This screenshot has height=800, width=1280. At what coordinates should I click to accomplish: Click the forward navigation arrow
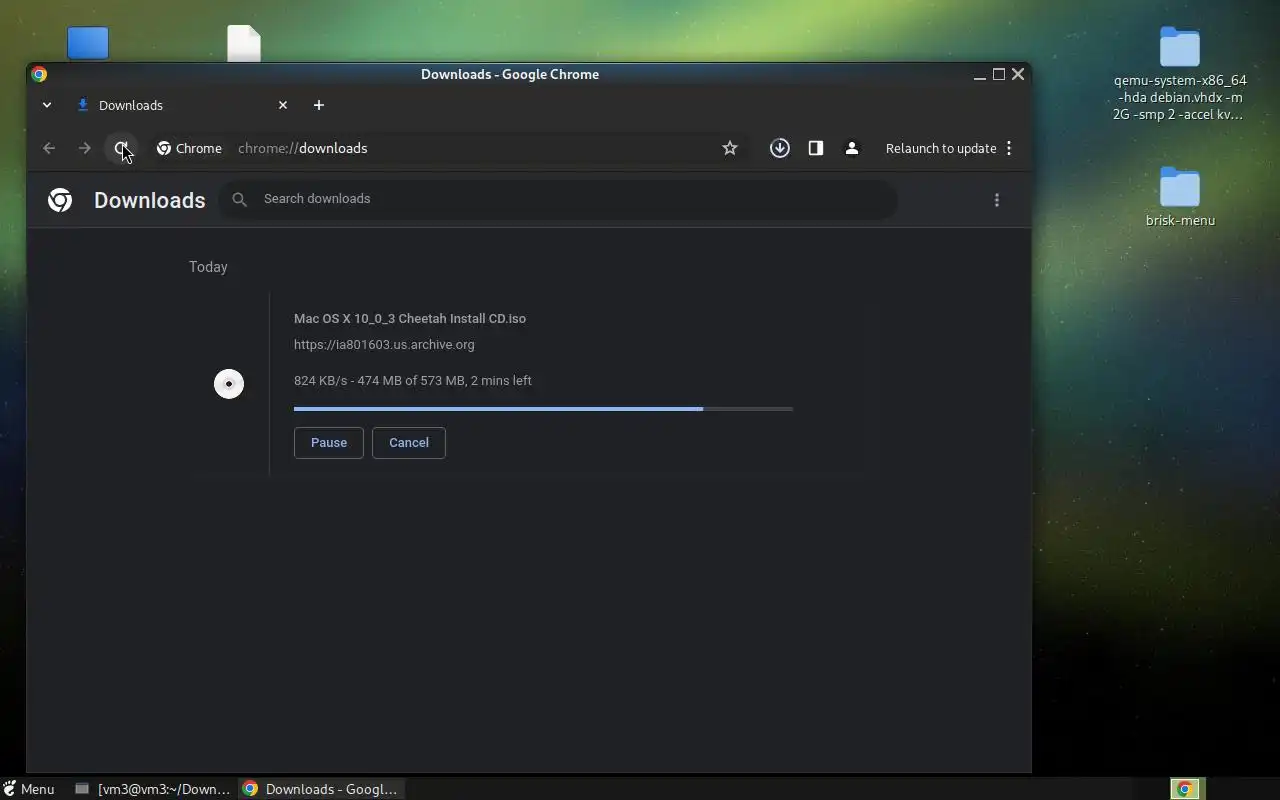pos(85,148)
